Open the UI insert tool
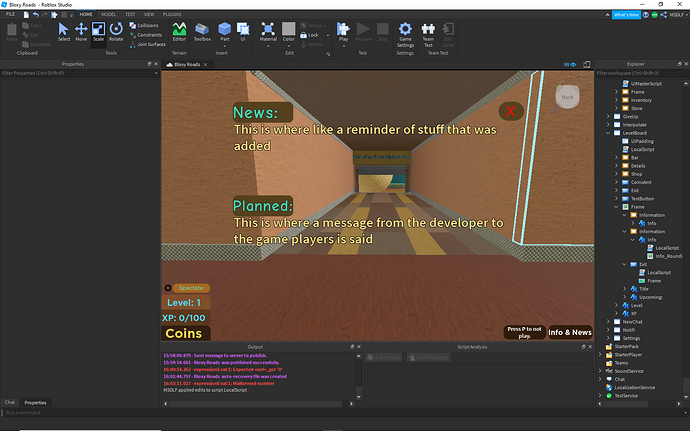This screenshot has height=431, width=690. coord(243,32)
